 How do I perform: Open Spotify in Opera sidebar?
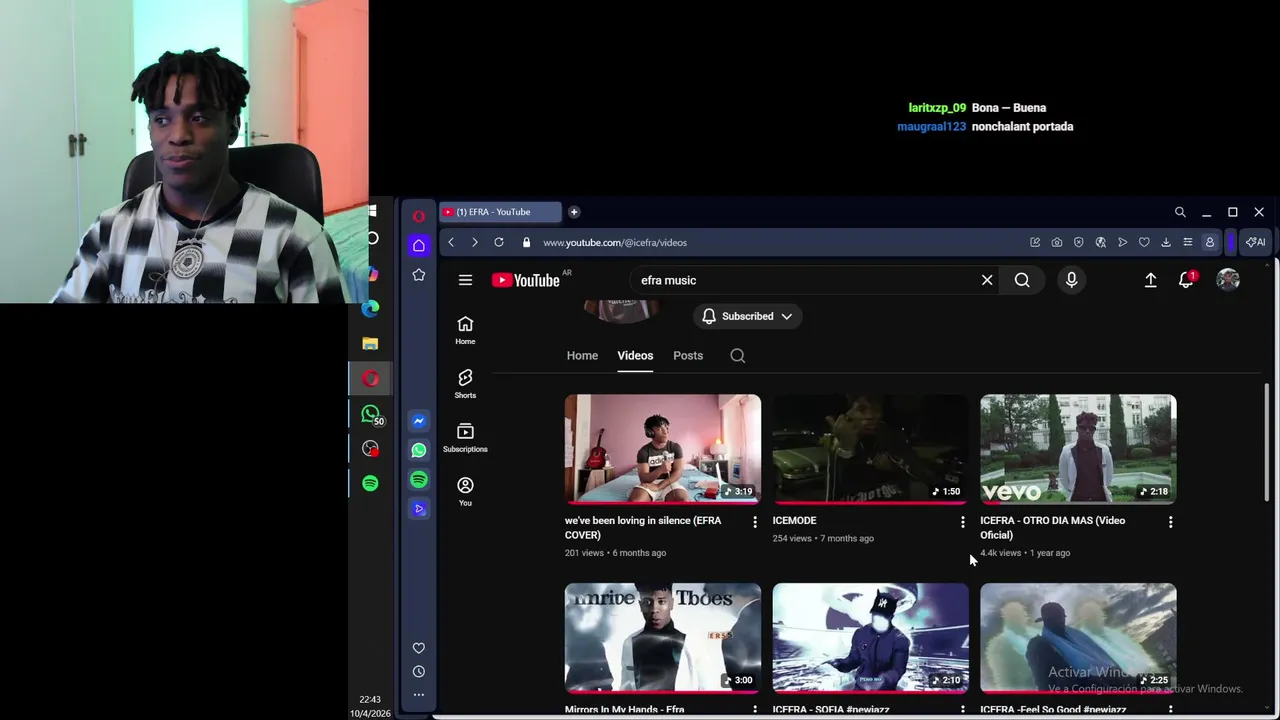[419, 480]
